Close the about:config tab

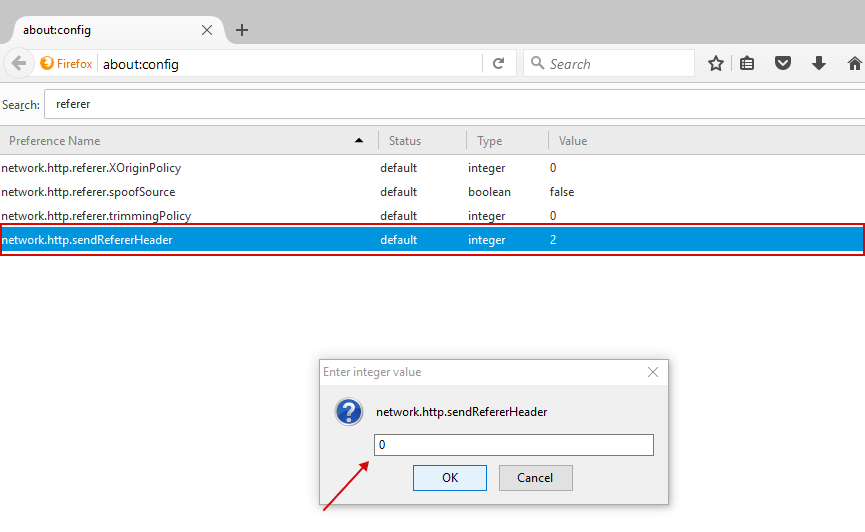207,30
